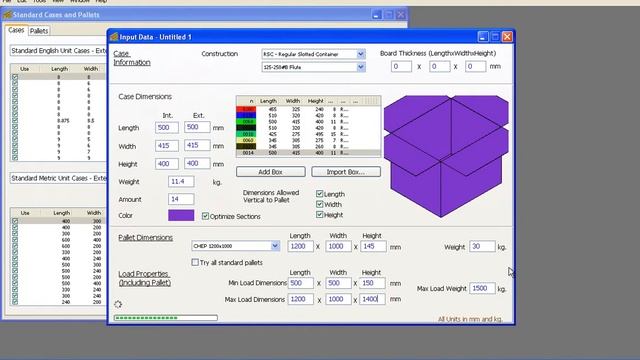
Task: Select the metric cases row 330 x 200
Action: [x=58, y=252]
